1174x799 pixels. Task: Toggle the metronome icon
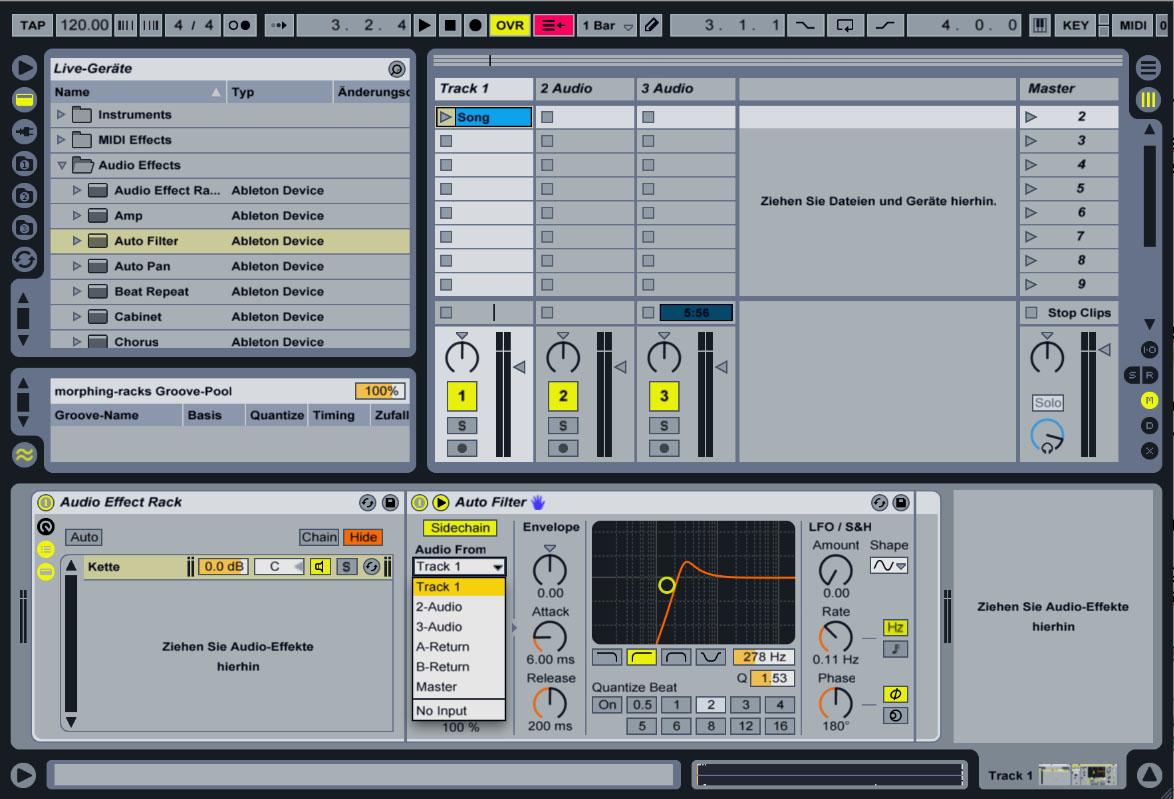[x=240, y=25]
